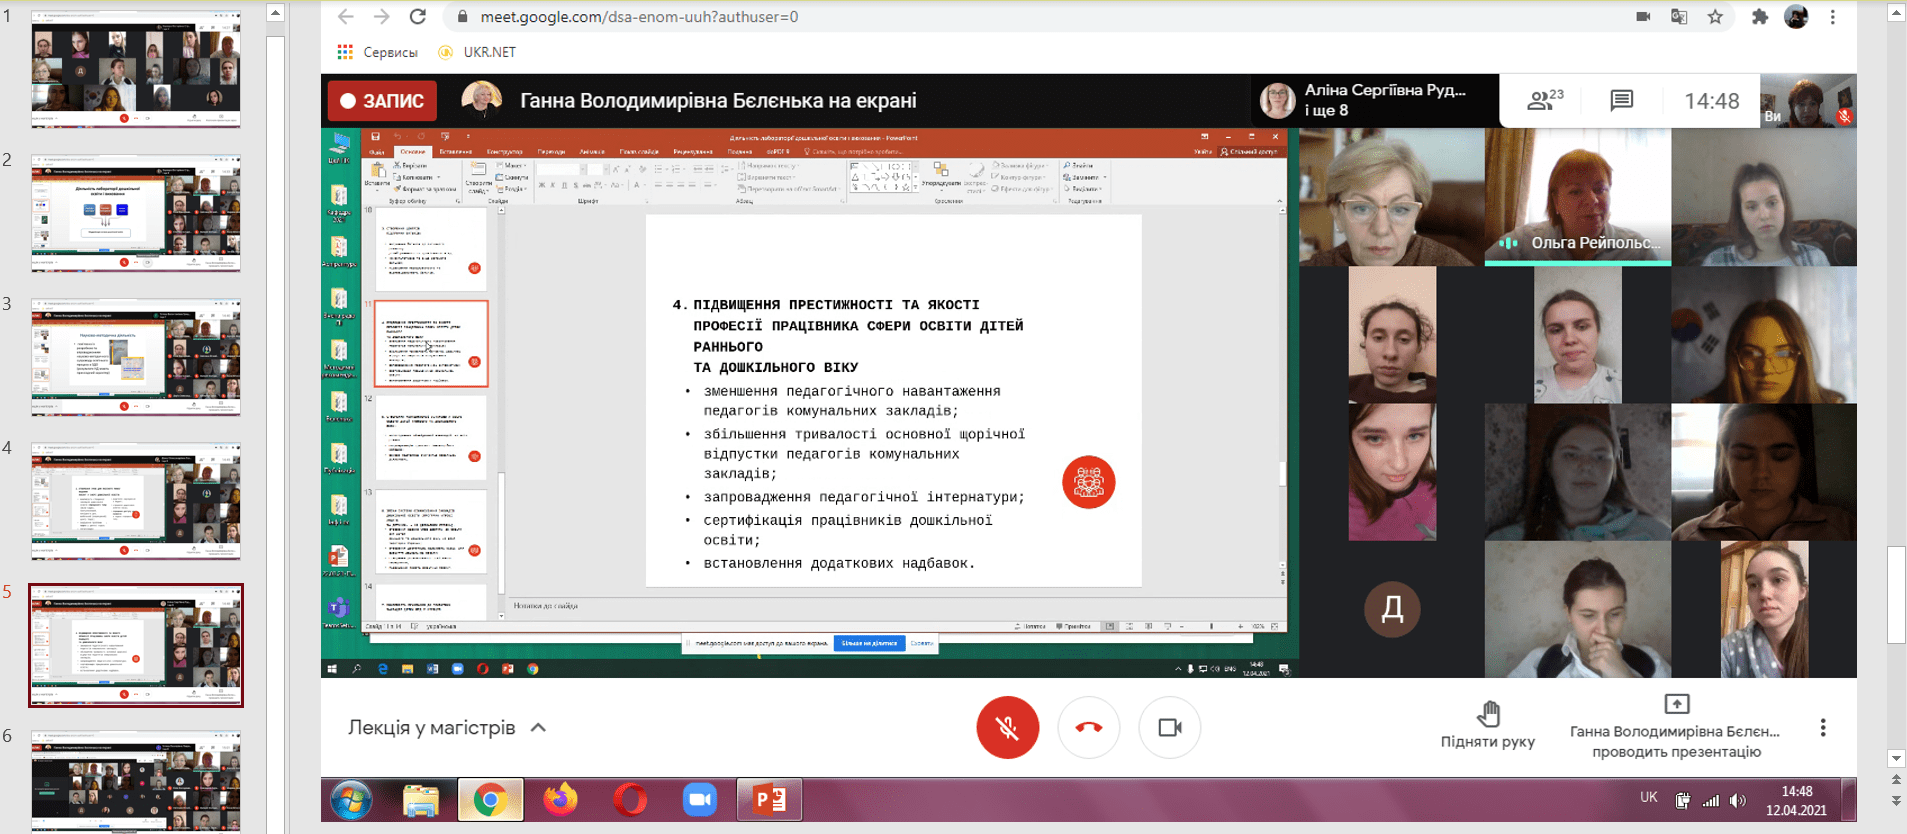1907x834 pixels.
Task: Open the browser extensions puzzle icon
Action: pos(1759,17)
